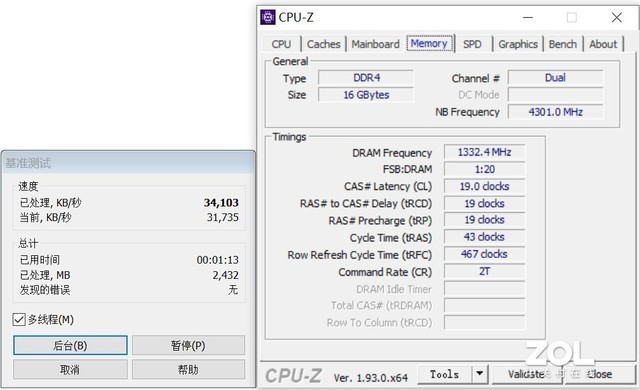The image size is (640, 390).
Task: Click the 取消 button
Action: pyautogui.click(x=70, y=369)
